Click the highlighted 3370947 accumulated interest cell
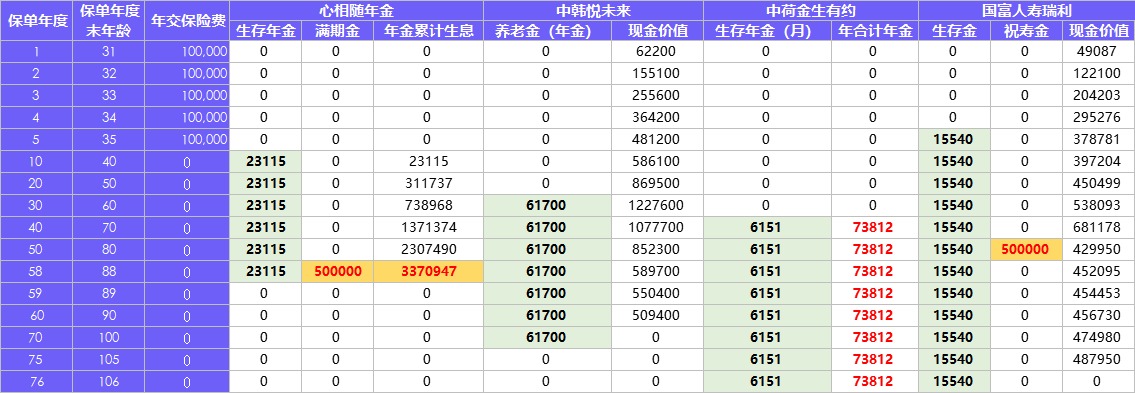 (x=429, y=271)
